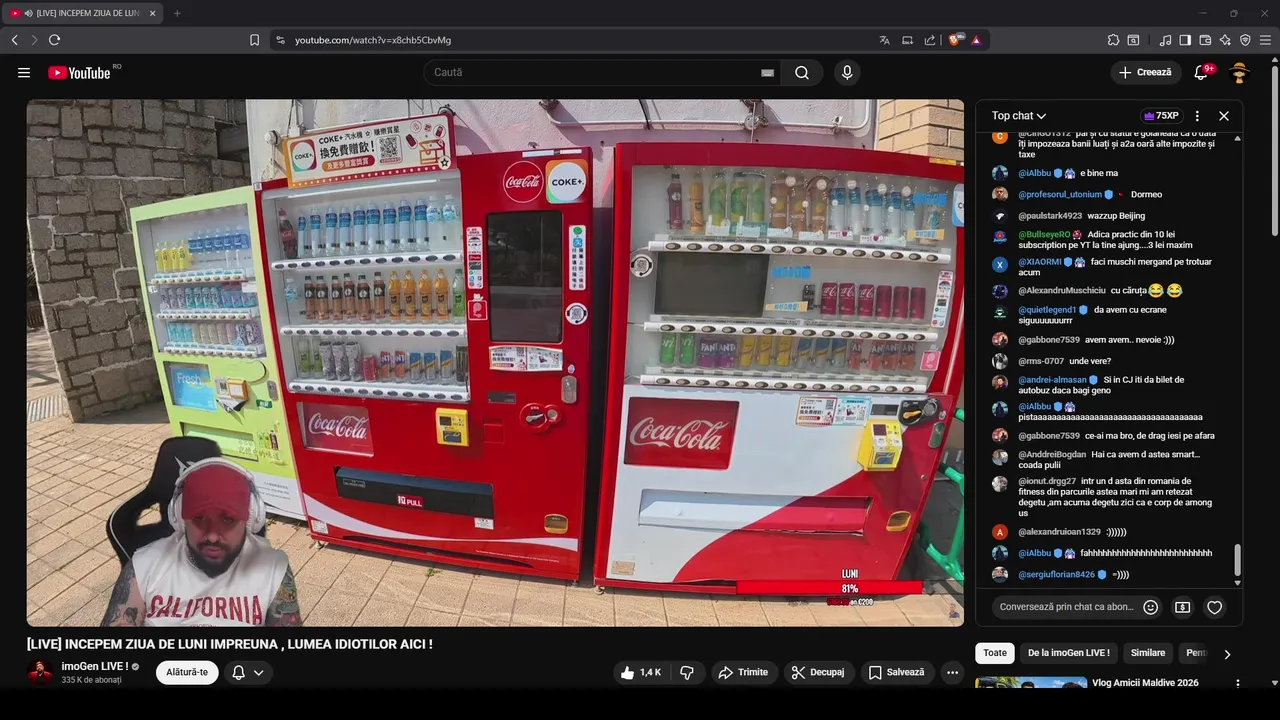Send a heart reaction in chat

coord(1214,607)
